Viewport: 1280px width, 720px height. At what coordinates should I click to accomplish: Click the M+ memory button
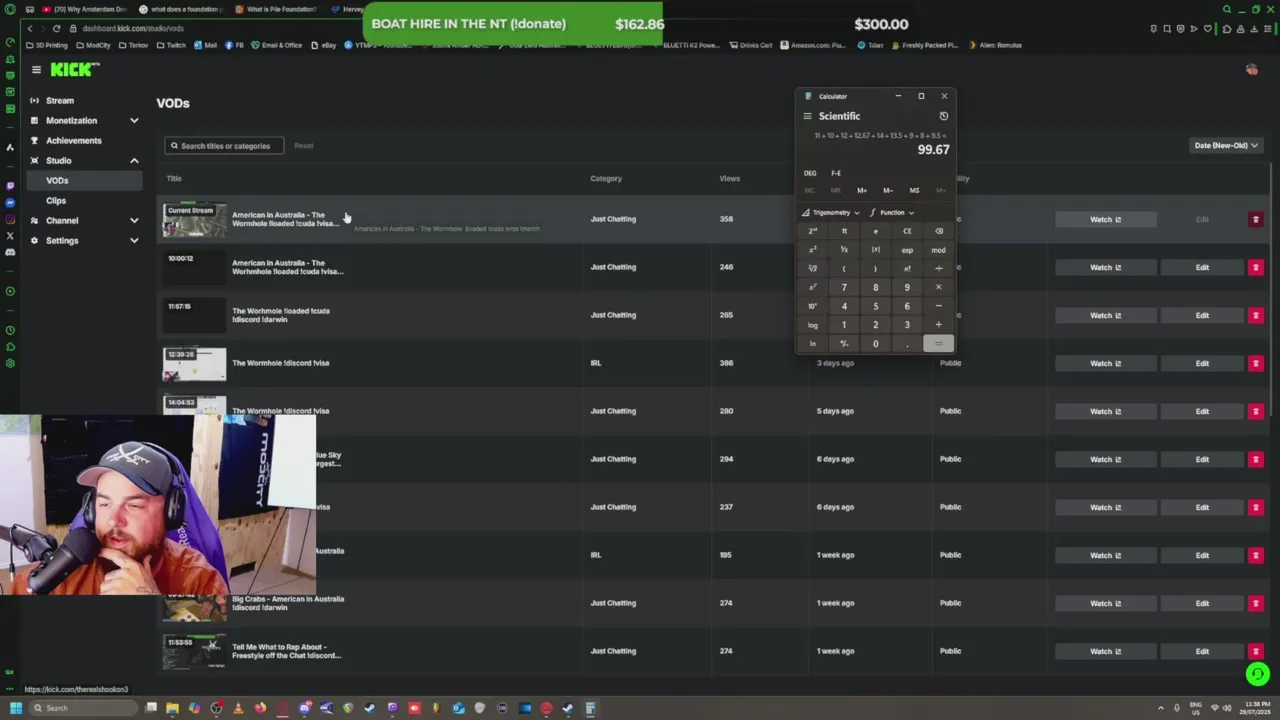tap(862, 190)
